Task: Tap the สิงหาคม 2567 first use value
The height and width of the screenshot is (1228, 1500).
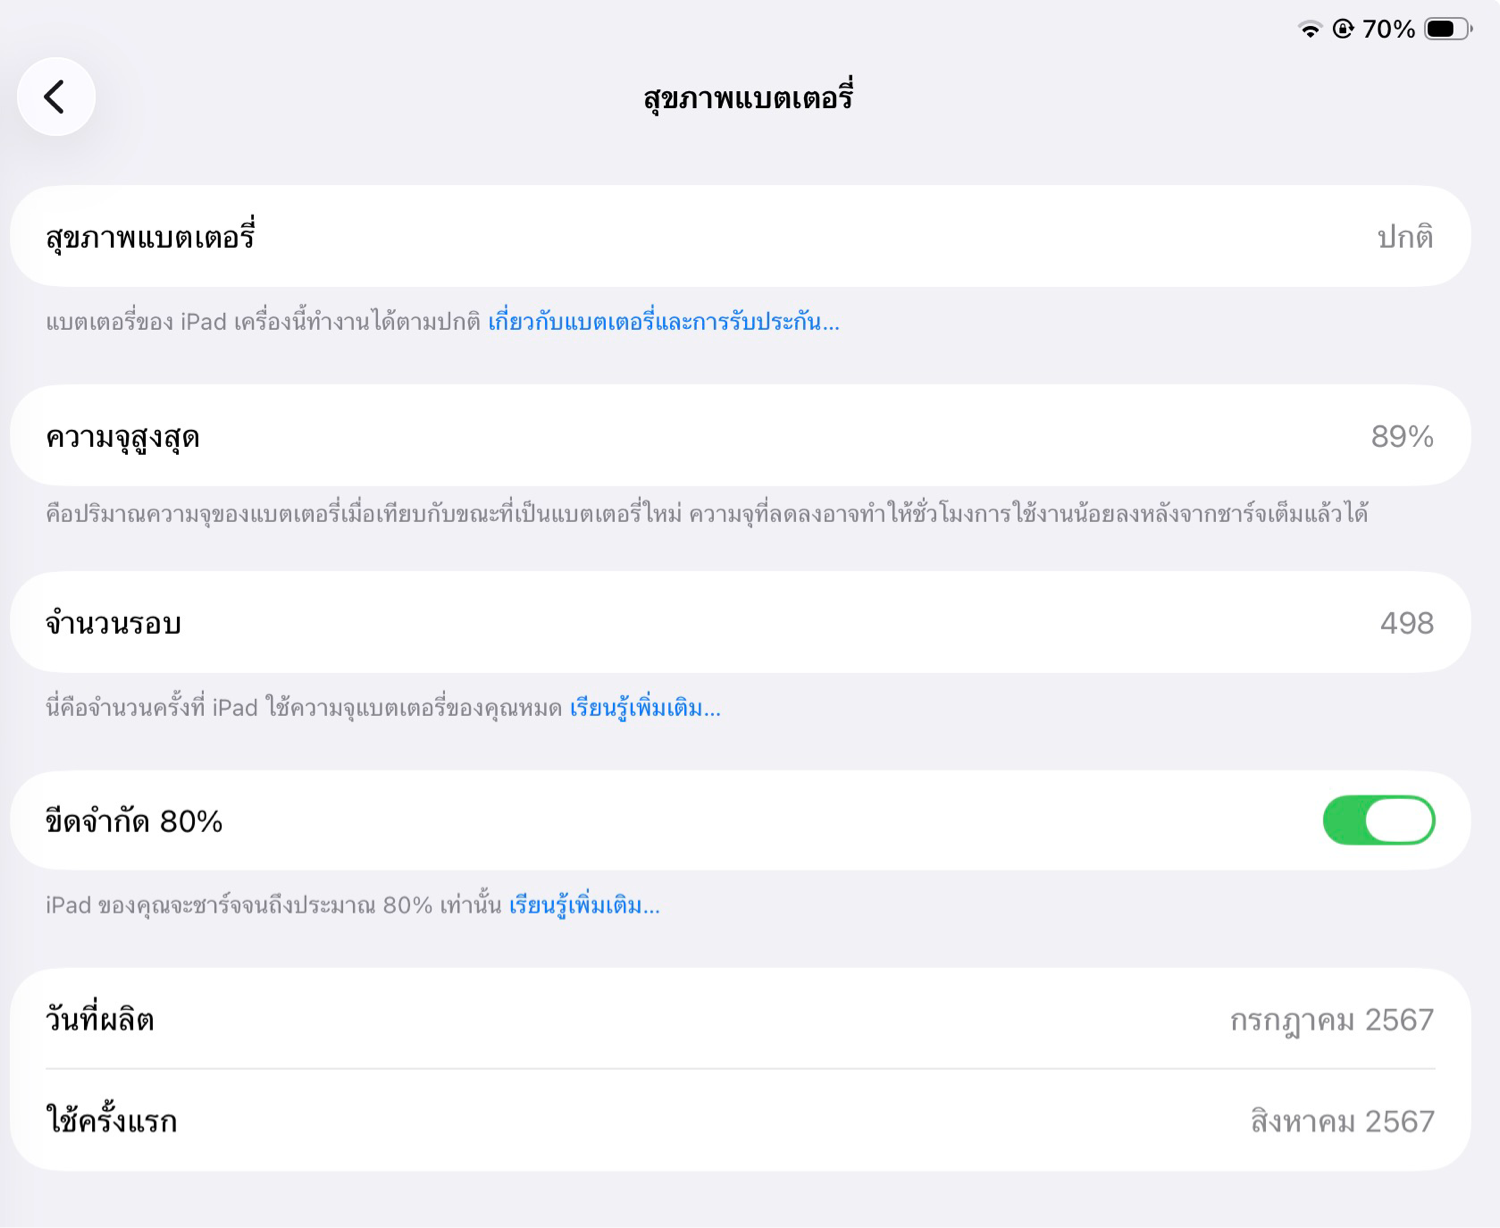Action: coord(1342,1121)
